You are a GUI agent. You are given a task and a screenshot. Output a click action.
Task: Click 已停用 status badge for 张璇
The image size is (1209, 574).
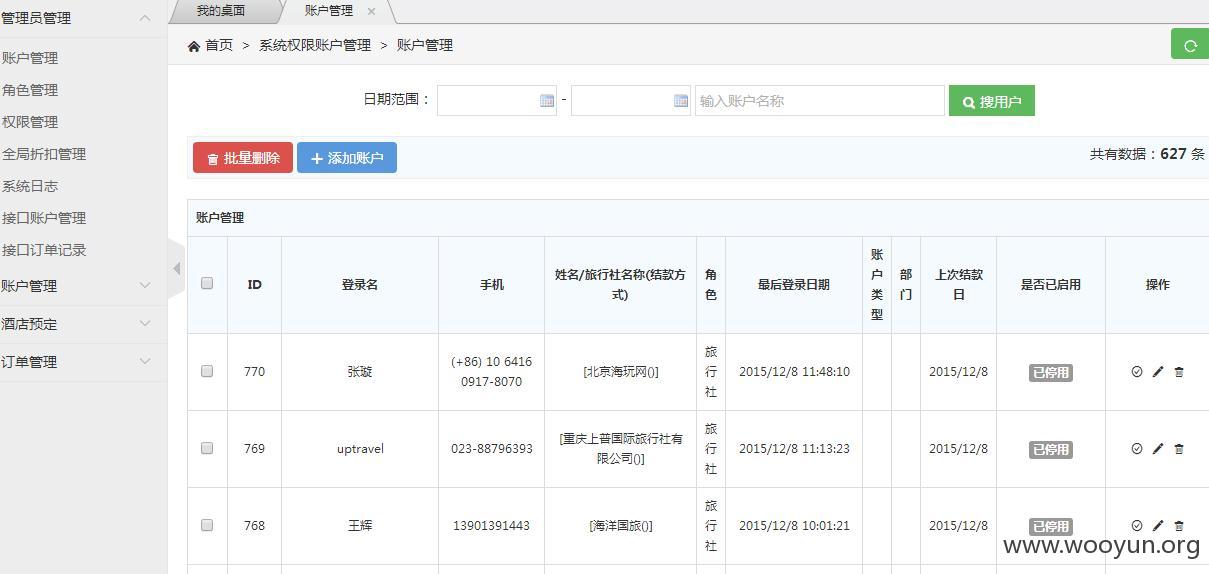point(1051,372)
